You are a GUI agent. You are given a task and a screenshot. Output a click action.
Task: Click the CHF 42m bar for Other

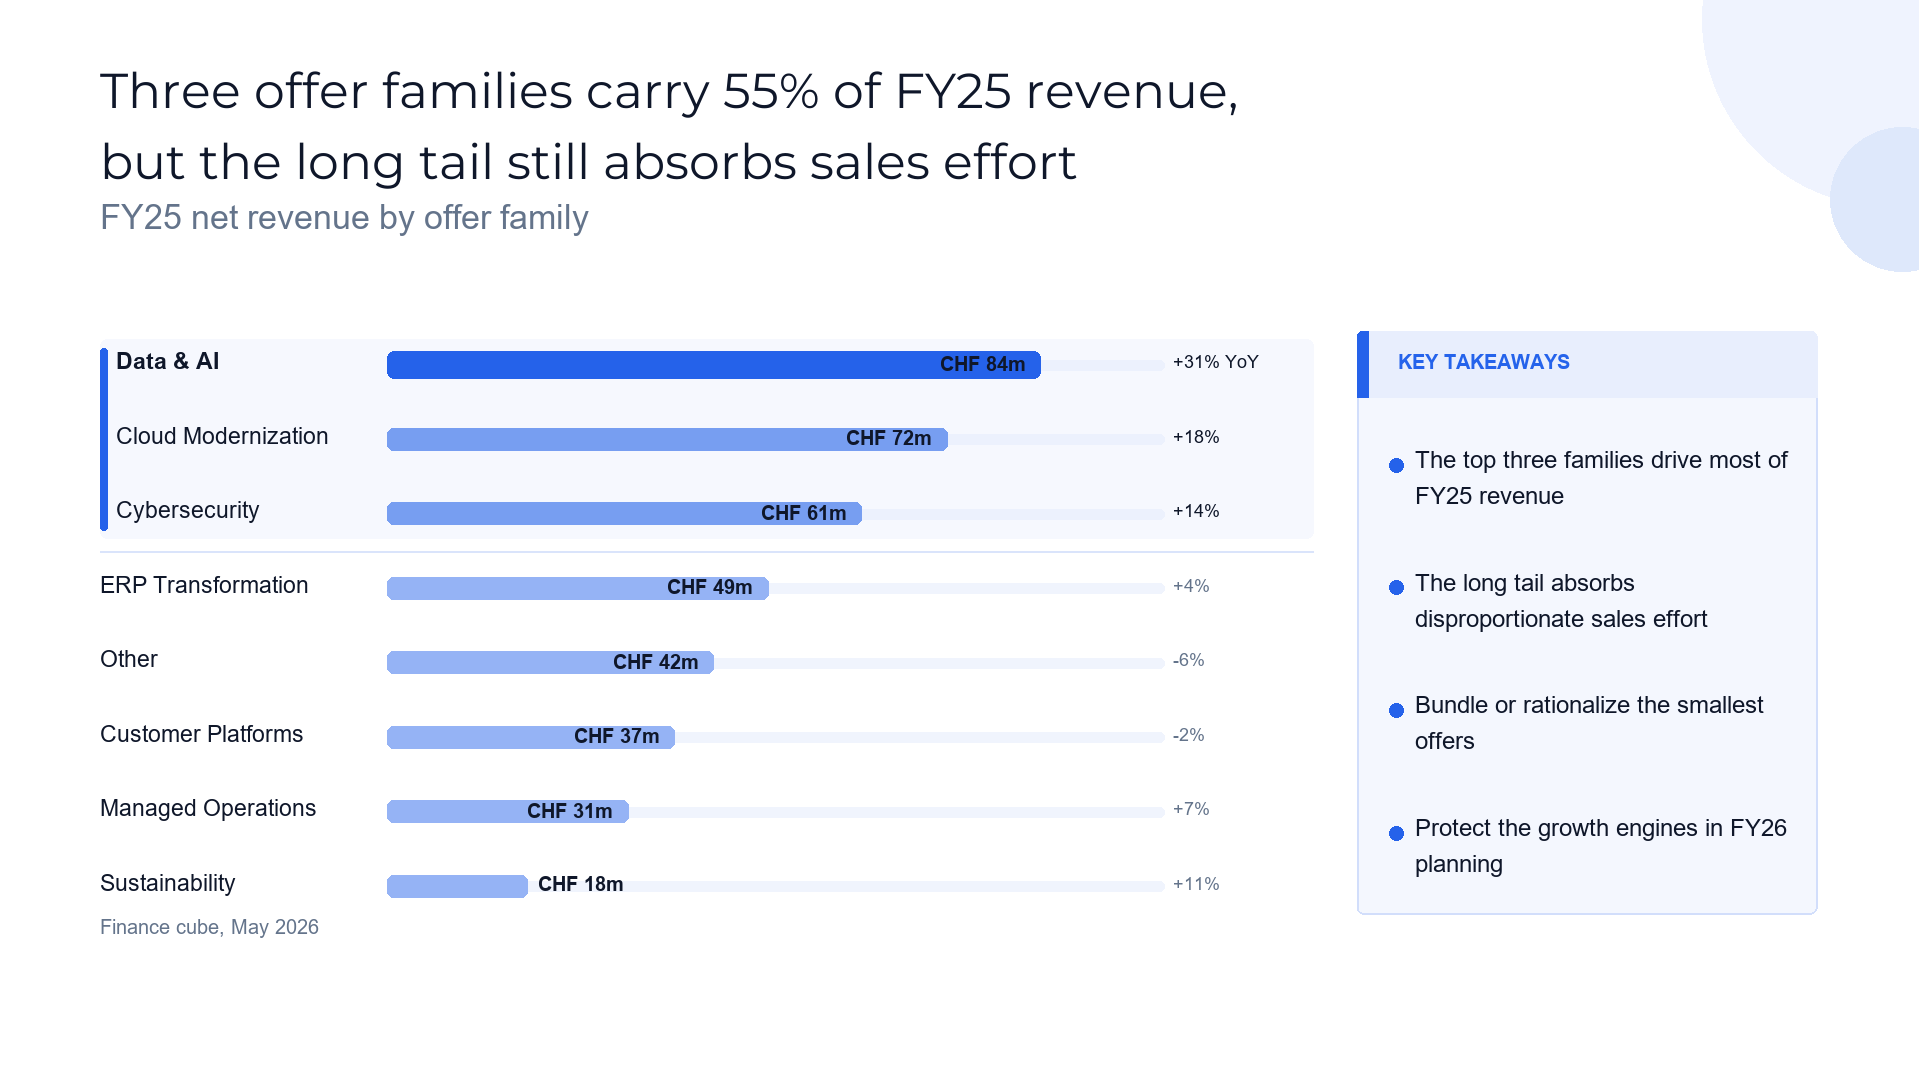[550, 662]
